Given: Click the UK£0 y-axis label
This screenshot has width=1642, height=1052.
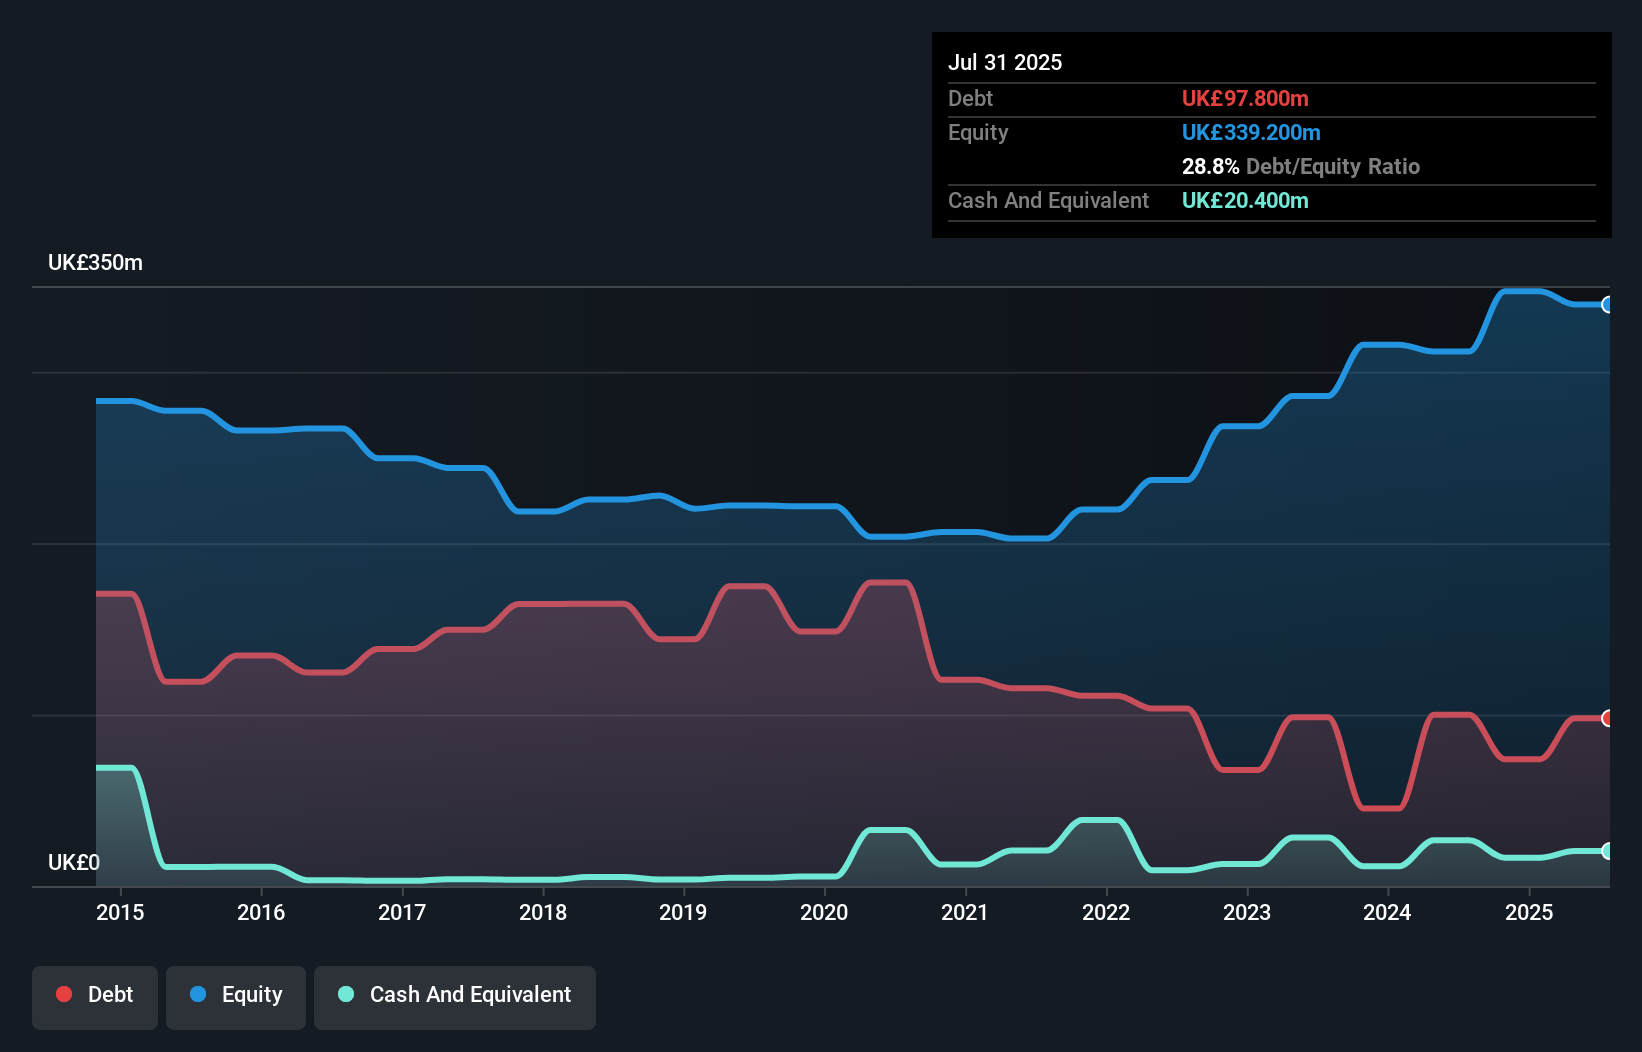Looking at the screenshot, I should click(x=74, y=862).
